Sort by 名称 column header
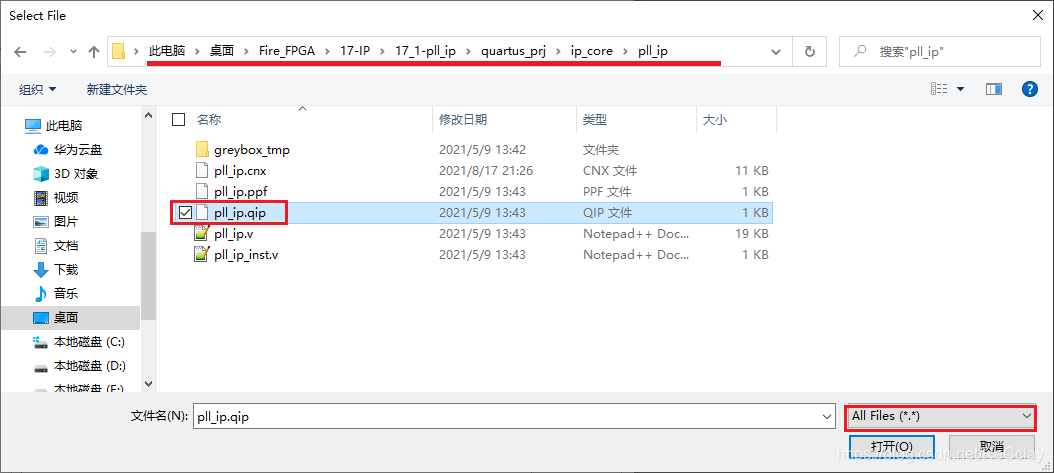Screen dimensions: 1054x473 pos(209,120)
